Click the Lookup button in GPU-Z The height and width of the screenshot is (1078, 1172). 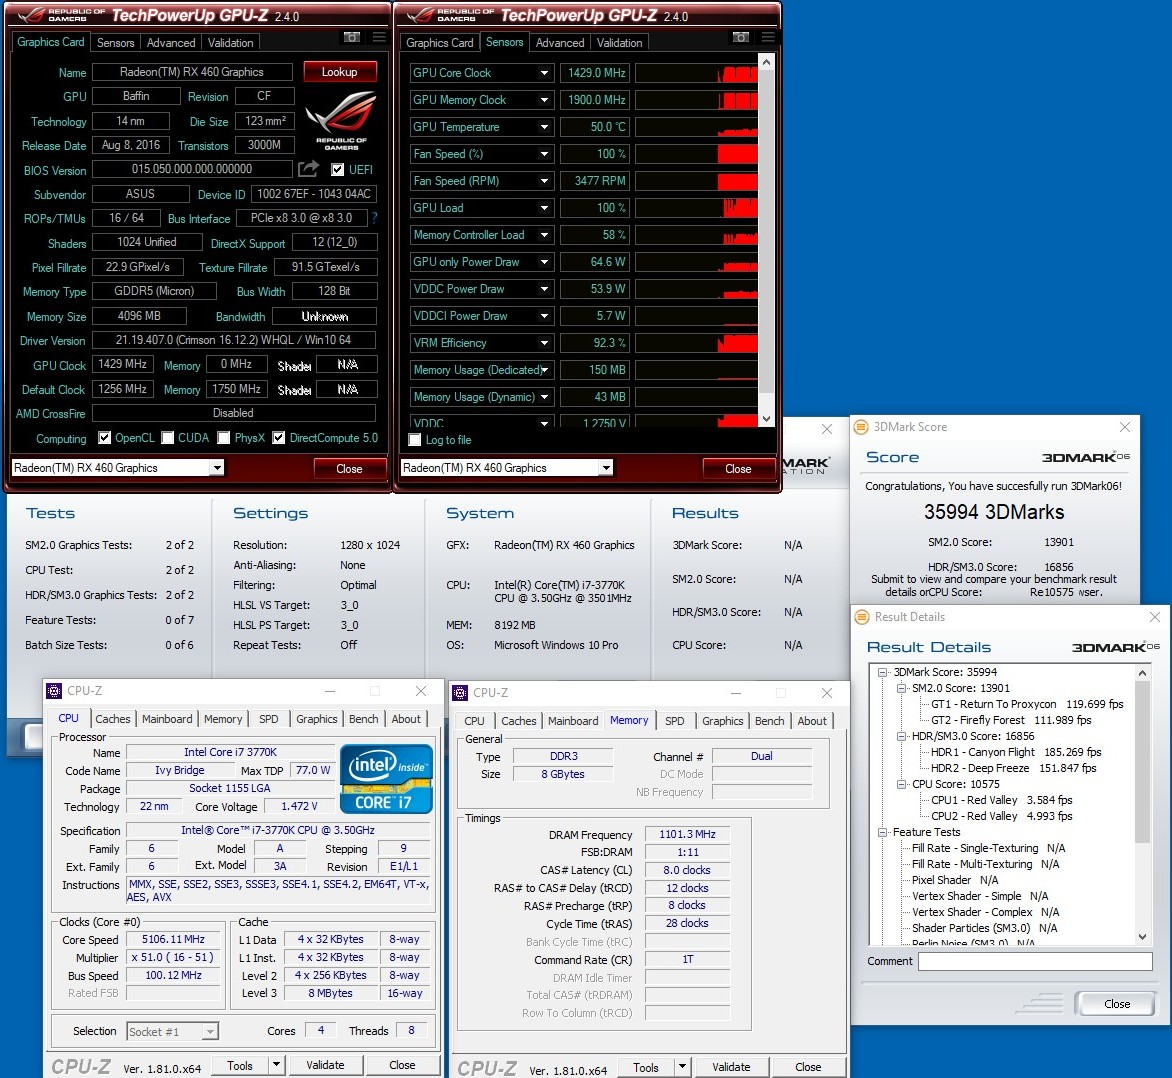pos(340,72)
